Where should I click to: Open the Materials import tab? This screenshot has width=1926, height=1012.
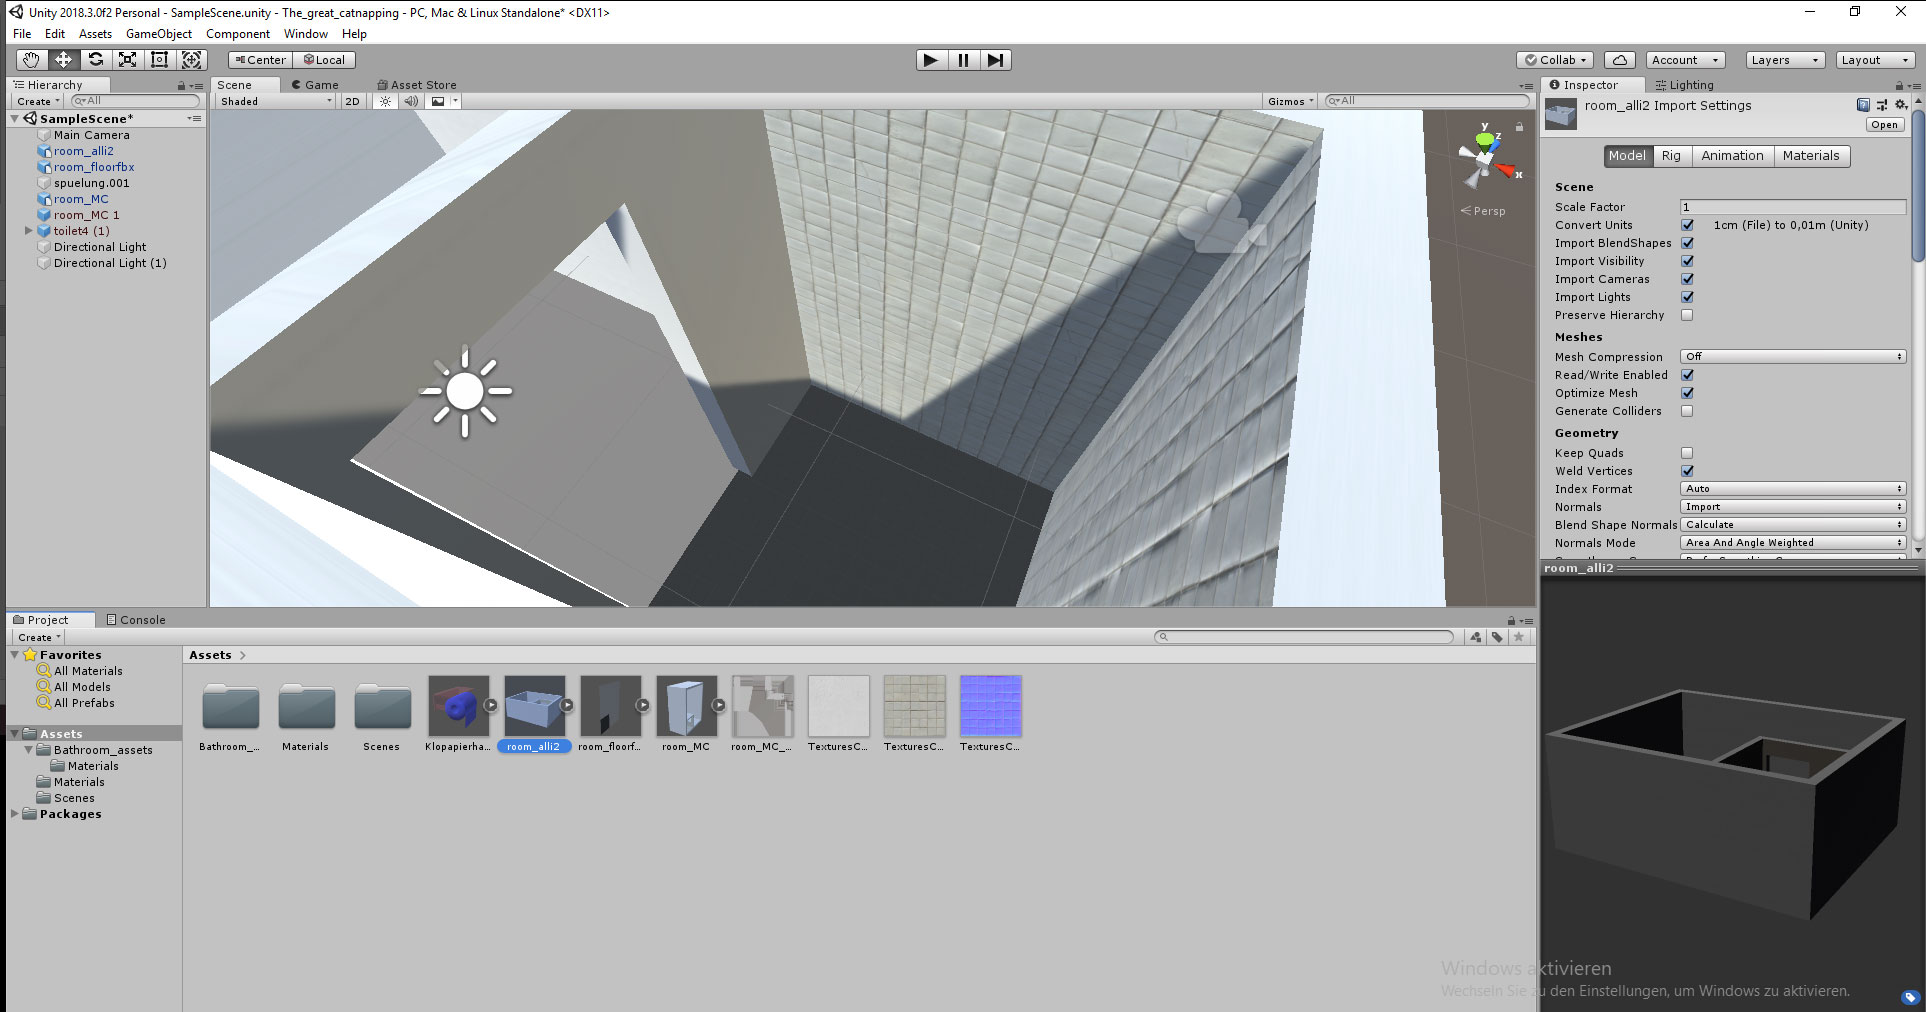coord(1811,156)
